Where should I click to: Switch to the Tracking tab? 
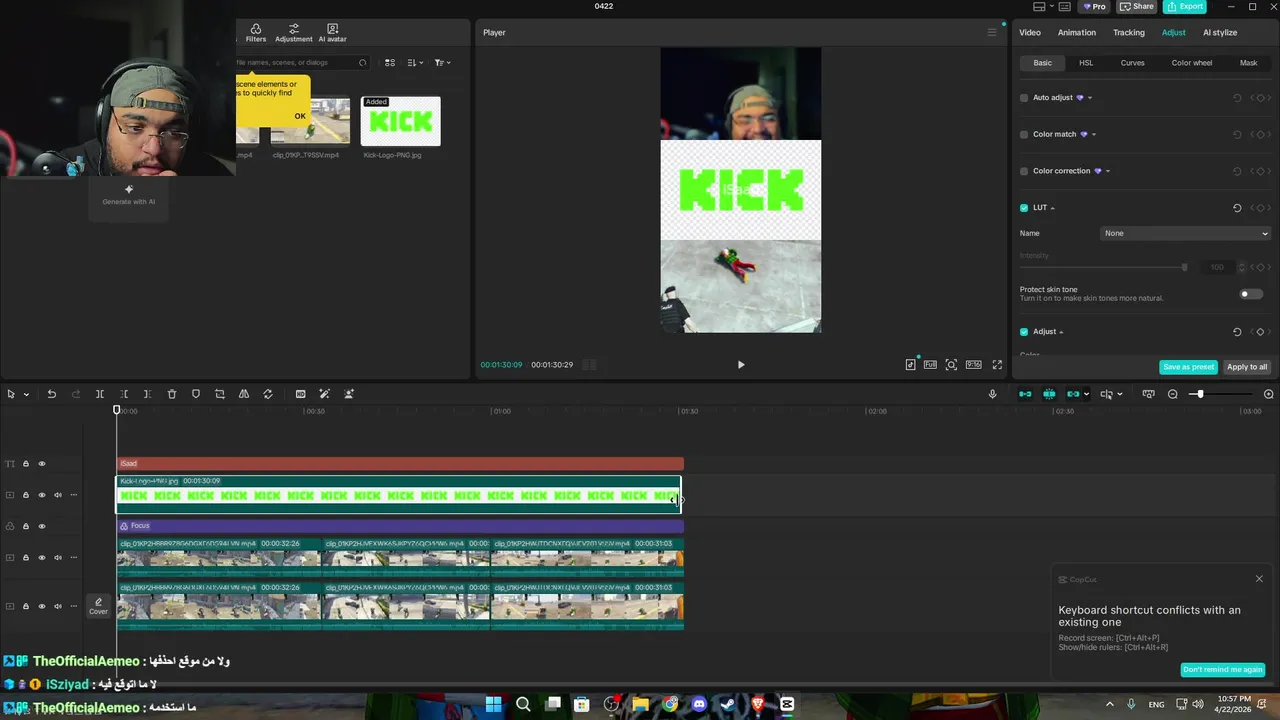click(1129, 32)
